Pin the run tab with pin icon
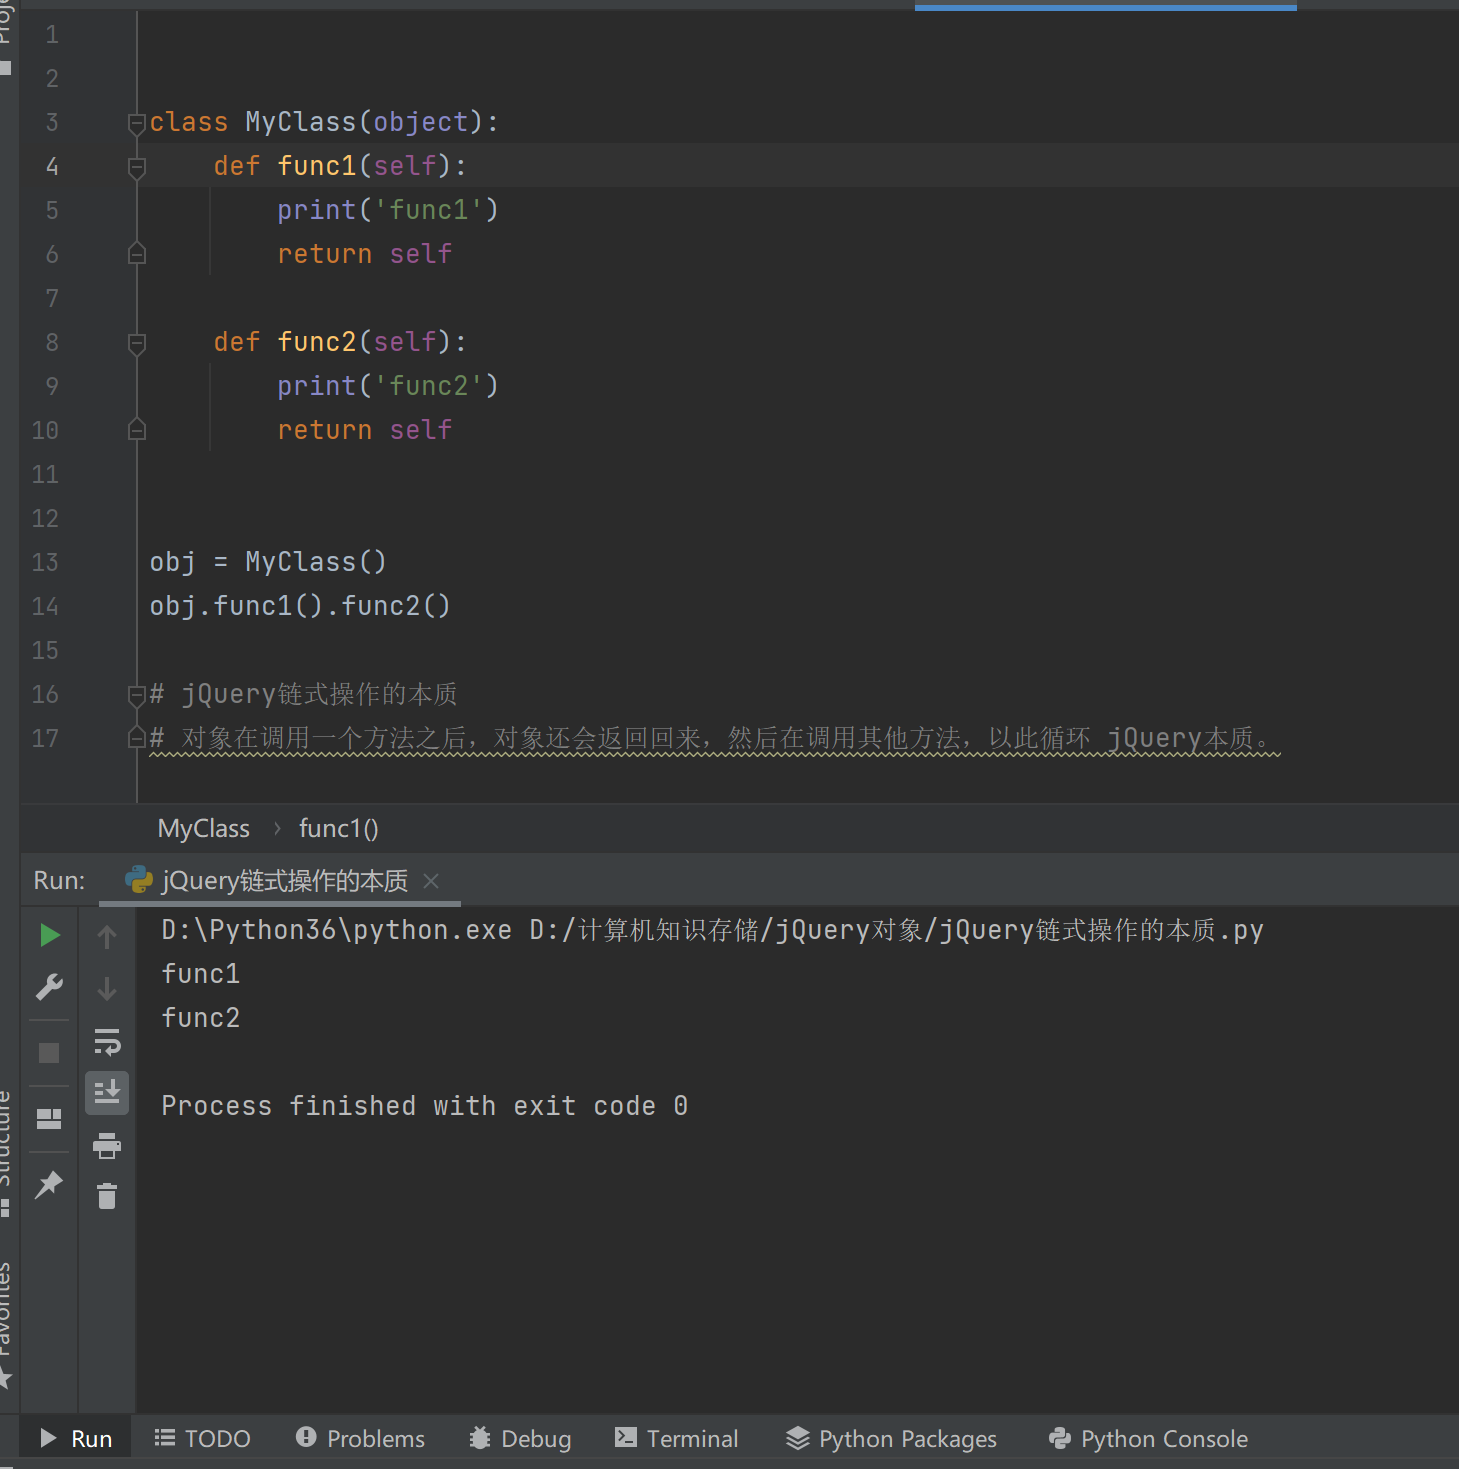1459x1469 pixels. [49, 1185]
